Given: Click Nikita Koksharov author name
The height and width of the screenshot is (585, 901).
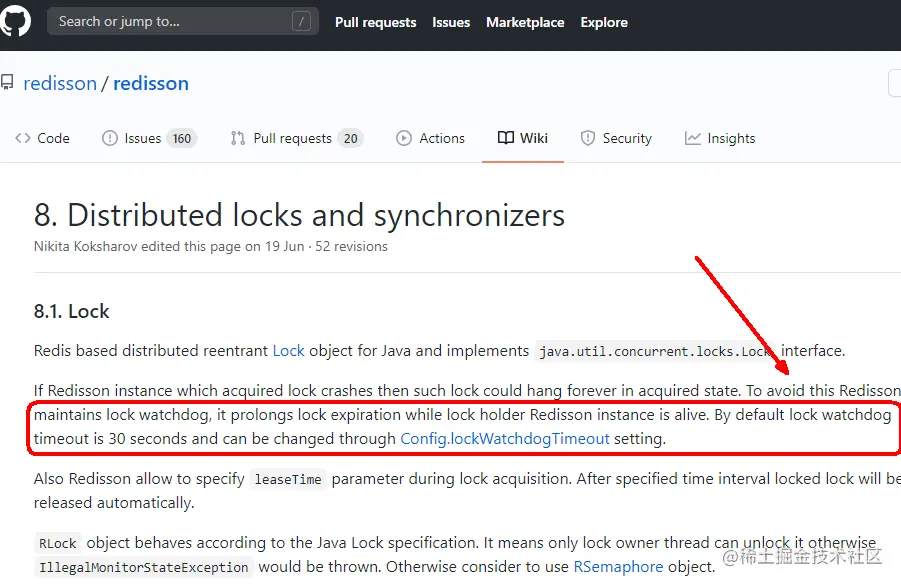Looking at the screenshot, I should [86, 247].
